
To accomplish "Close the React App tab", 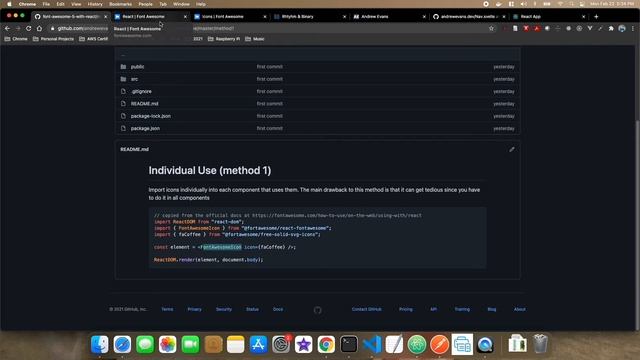I will tap(583, 16).
